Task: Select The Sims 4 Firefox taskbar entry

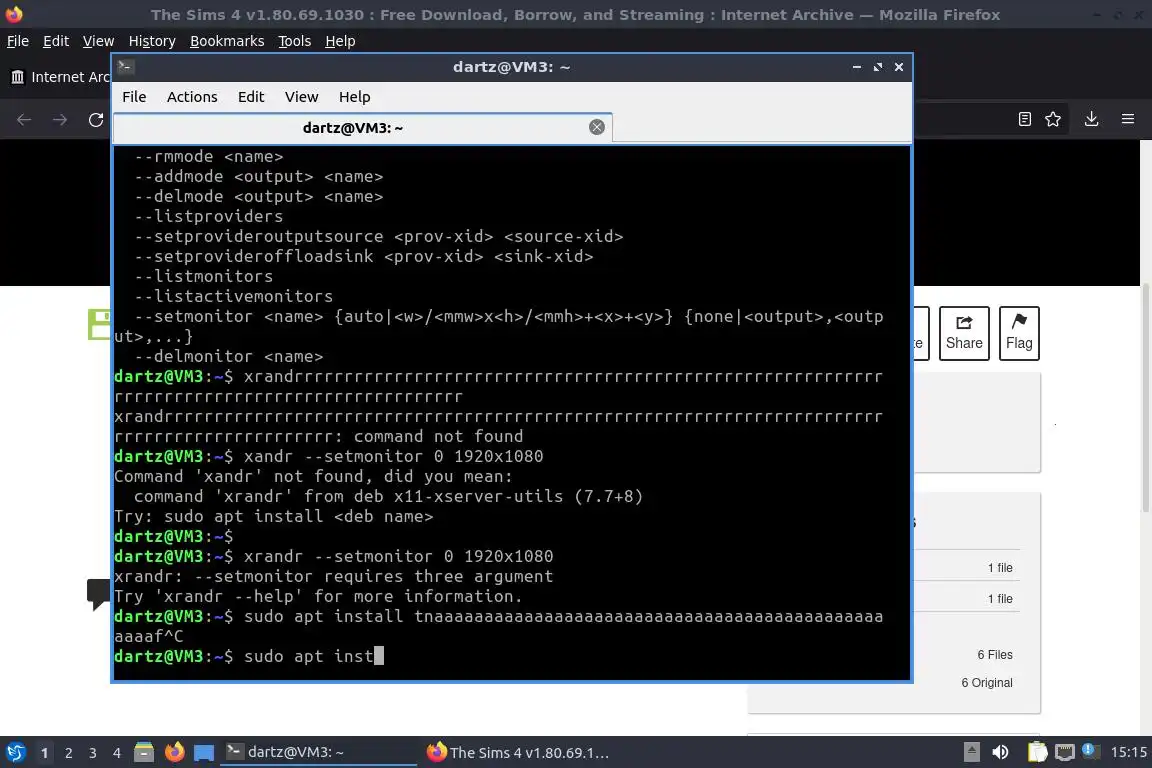Action: (x=518, y=752)
